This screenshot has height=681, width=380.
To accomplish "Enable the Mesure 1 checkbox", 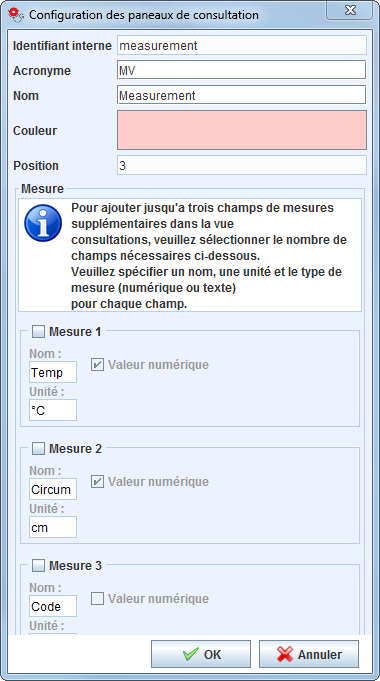I will coord(39,332).
